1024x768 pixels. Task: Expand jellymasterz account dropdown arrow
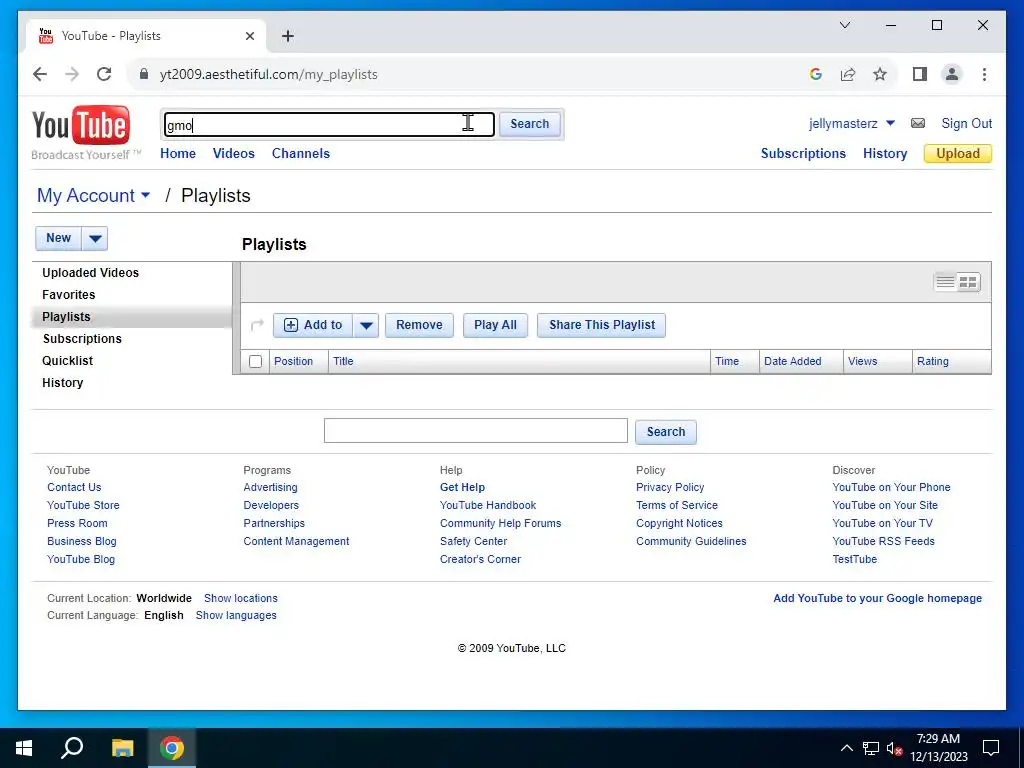tap(890, 123)
